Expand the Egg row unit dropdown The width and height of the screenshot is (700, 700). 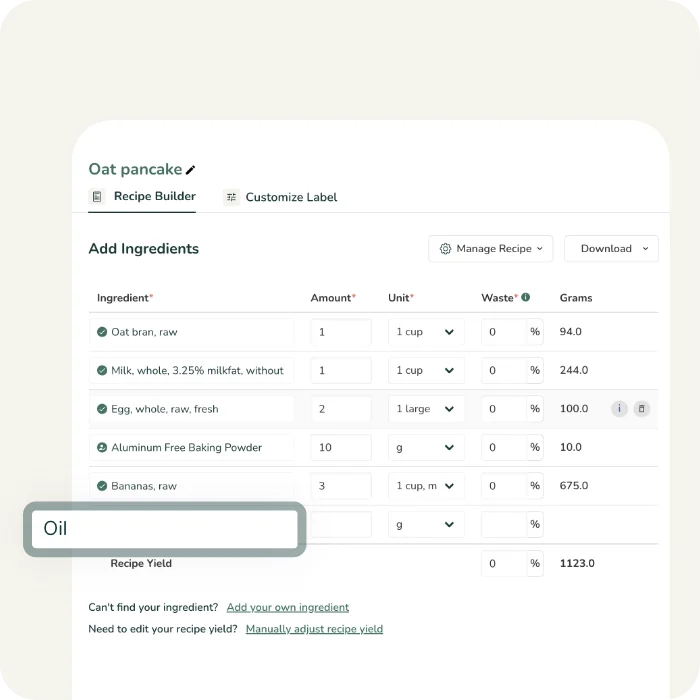(x=425, y=409)
